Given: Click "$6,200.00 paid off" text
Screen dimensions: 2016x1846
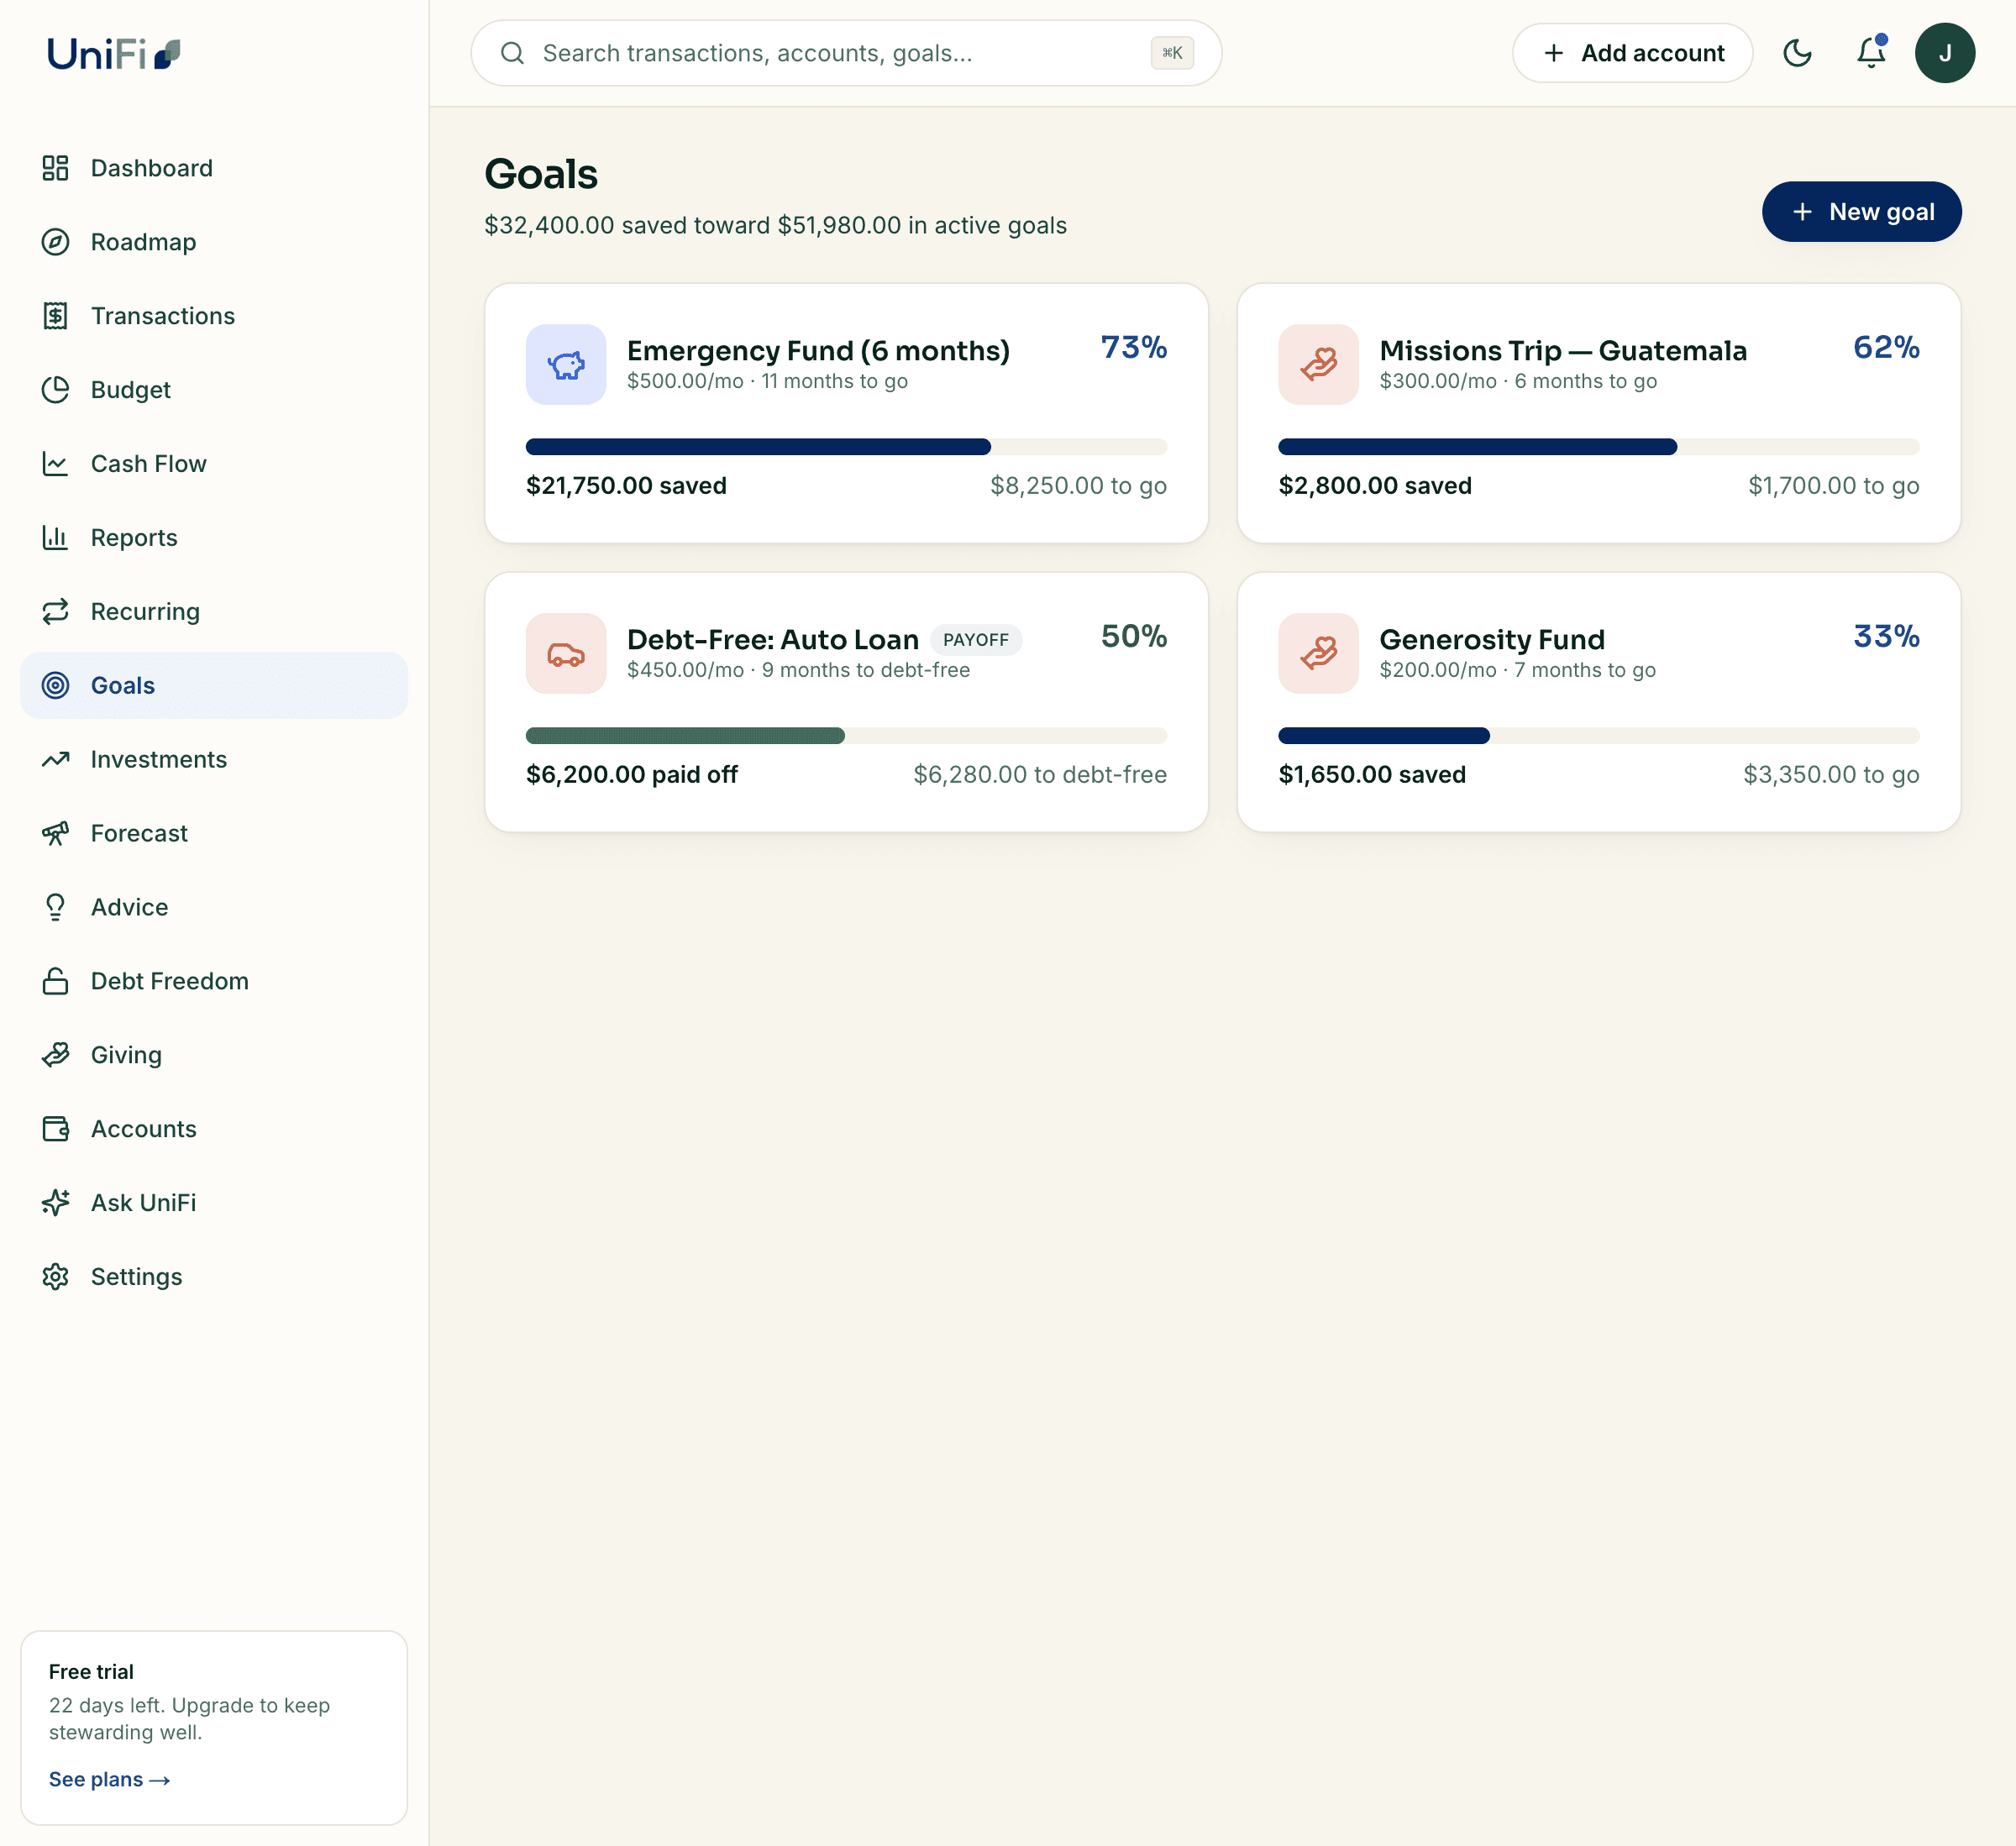Looking at the screenshot, I should tap(632, 775).
